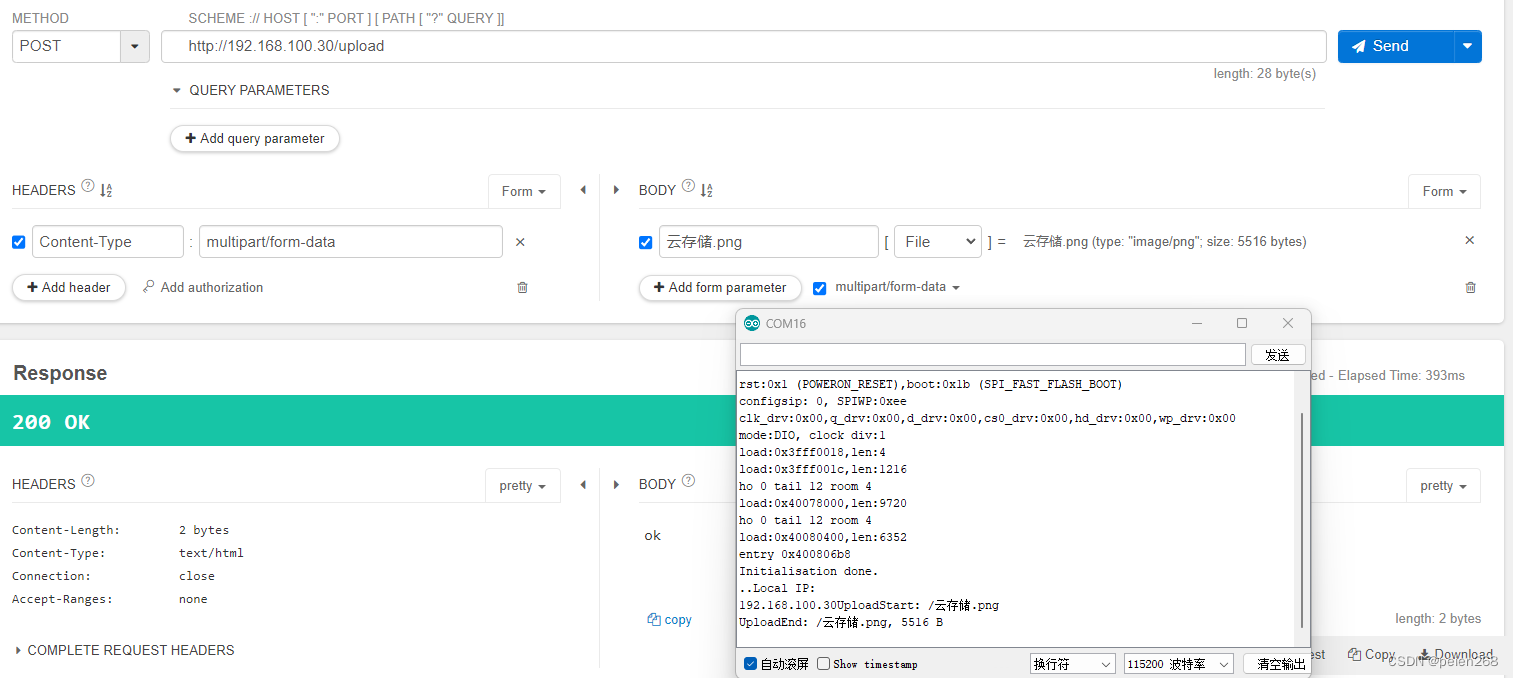Open the 换行符 line ending dropdown
Viewport: 1513px width, 678px height.
[x=1072, y=664]
